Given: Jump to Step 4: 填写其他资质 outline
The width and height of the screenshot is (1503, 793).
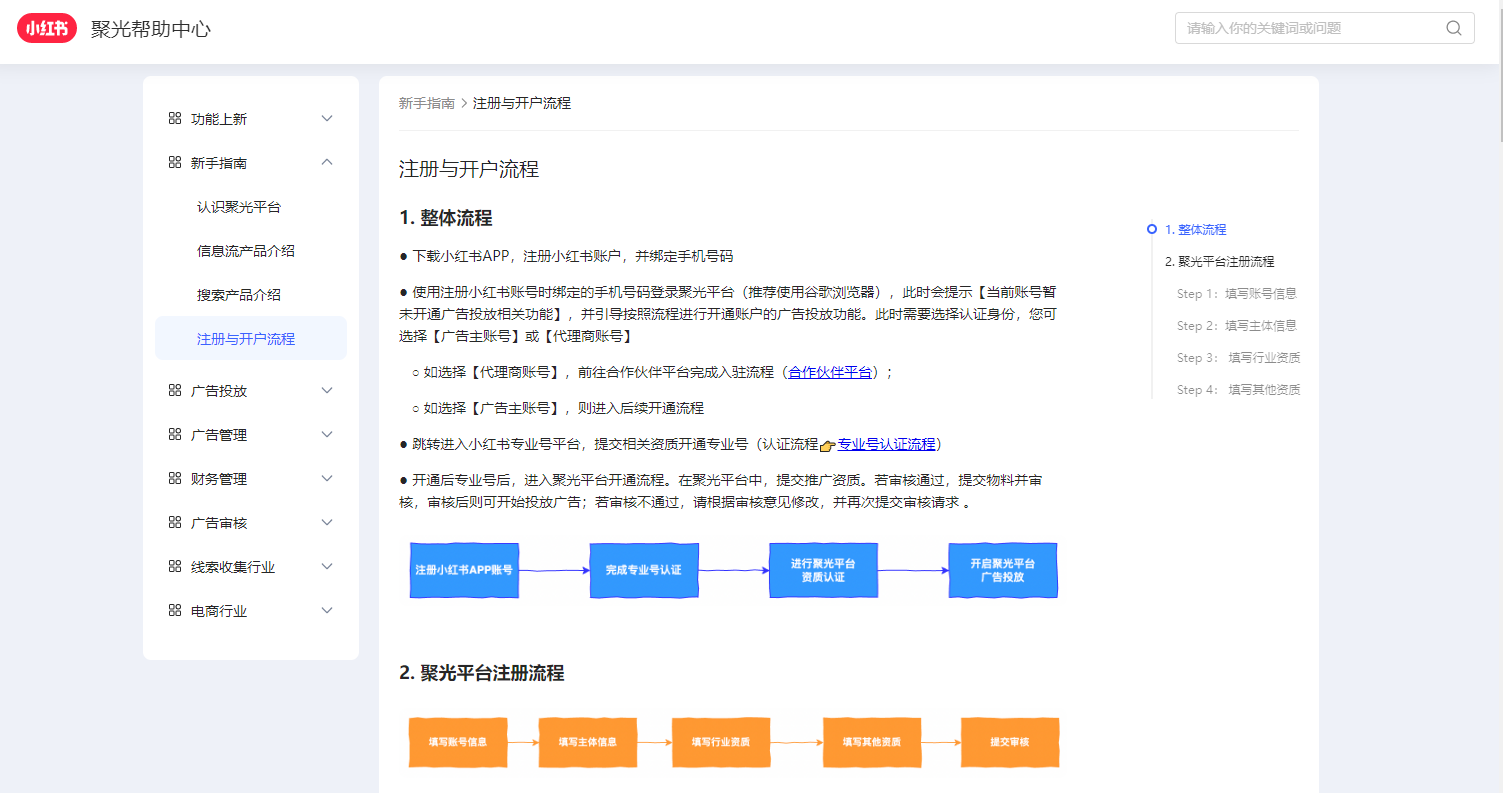Looking at the screenshot, I should [1239, 389].
